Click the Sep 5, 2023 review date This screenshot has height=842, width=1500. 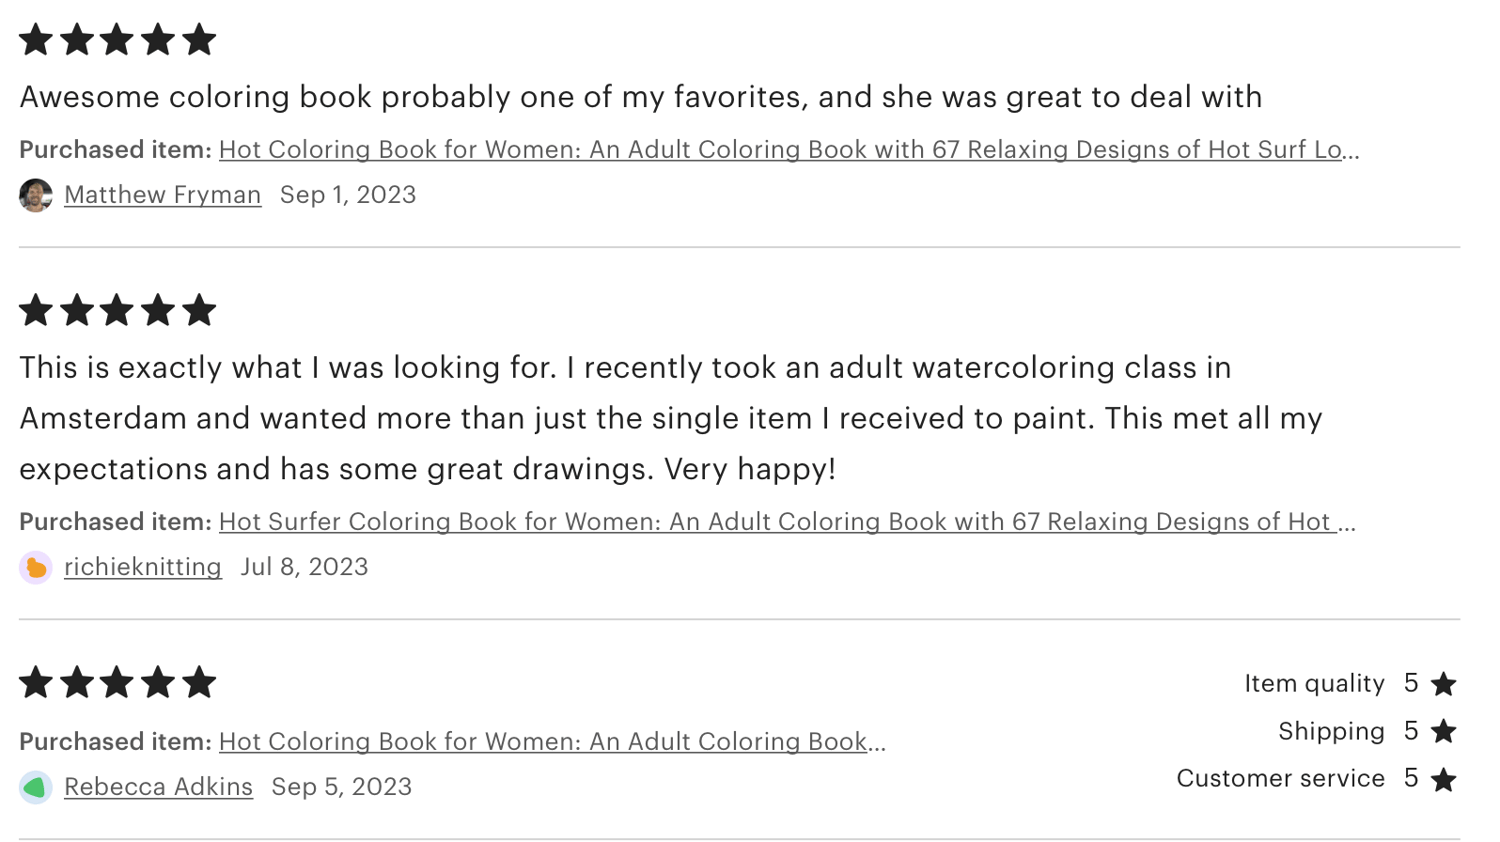coord(342,787)
